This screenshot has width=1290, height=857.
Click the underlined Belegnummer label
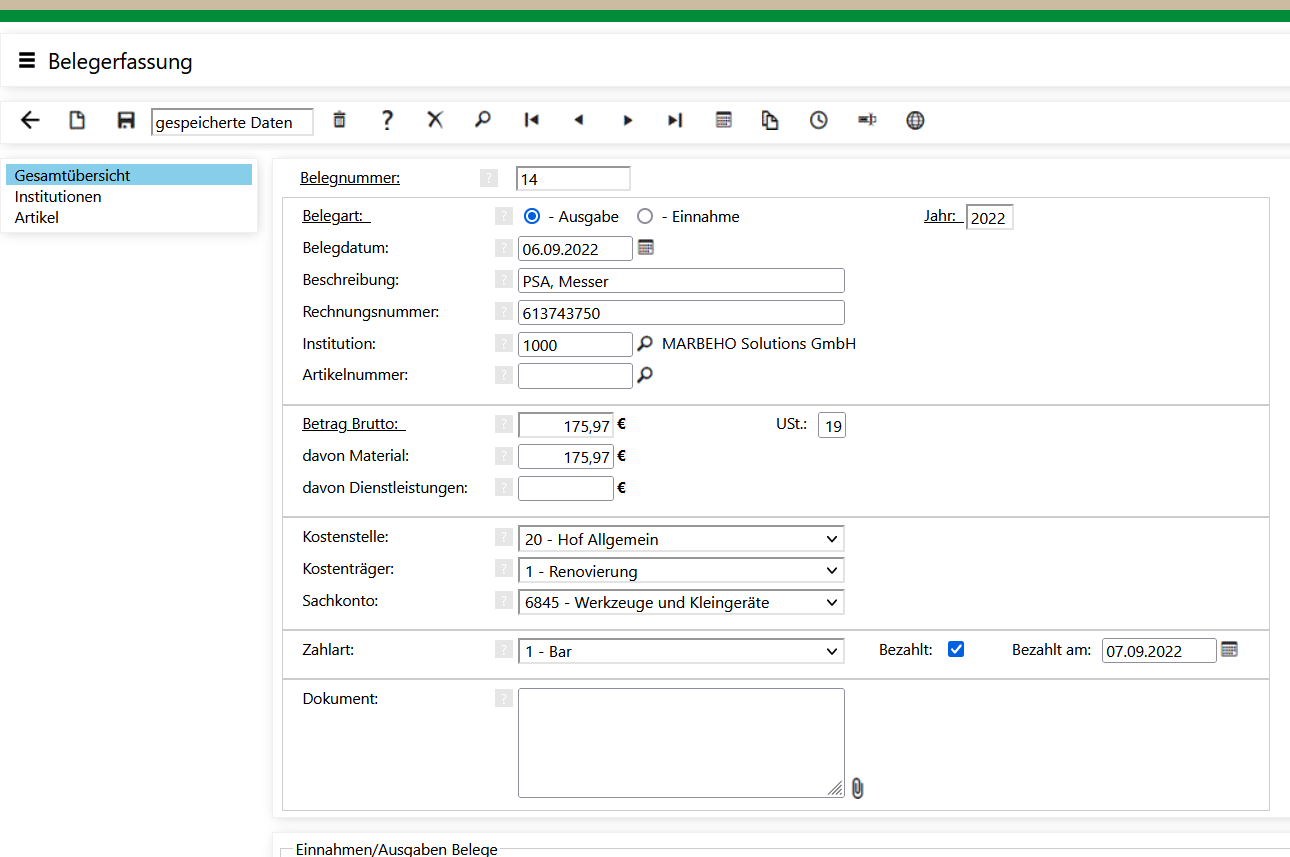coord(350,178)
